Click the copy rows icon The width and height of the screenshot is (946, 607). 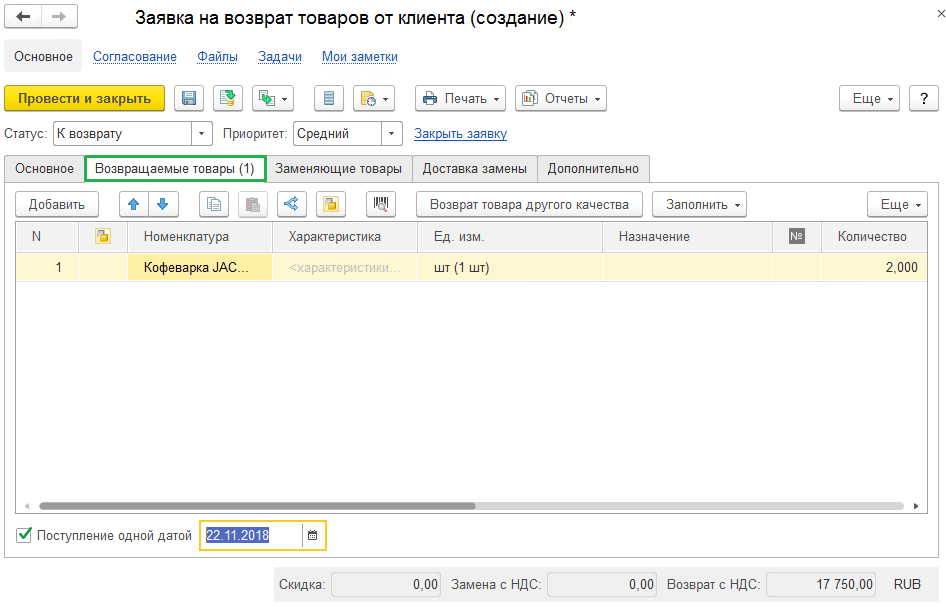(214, 204)
